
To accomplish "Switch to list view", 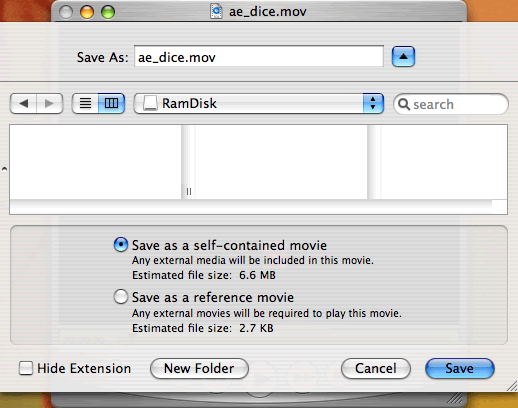I will point(85,103).
